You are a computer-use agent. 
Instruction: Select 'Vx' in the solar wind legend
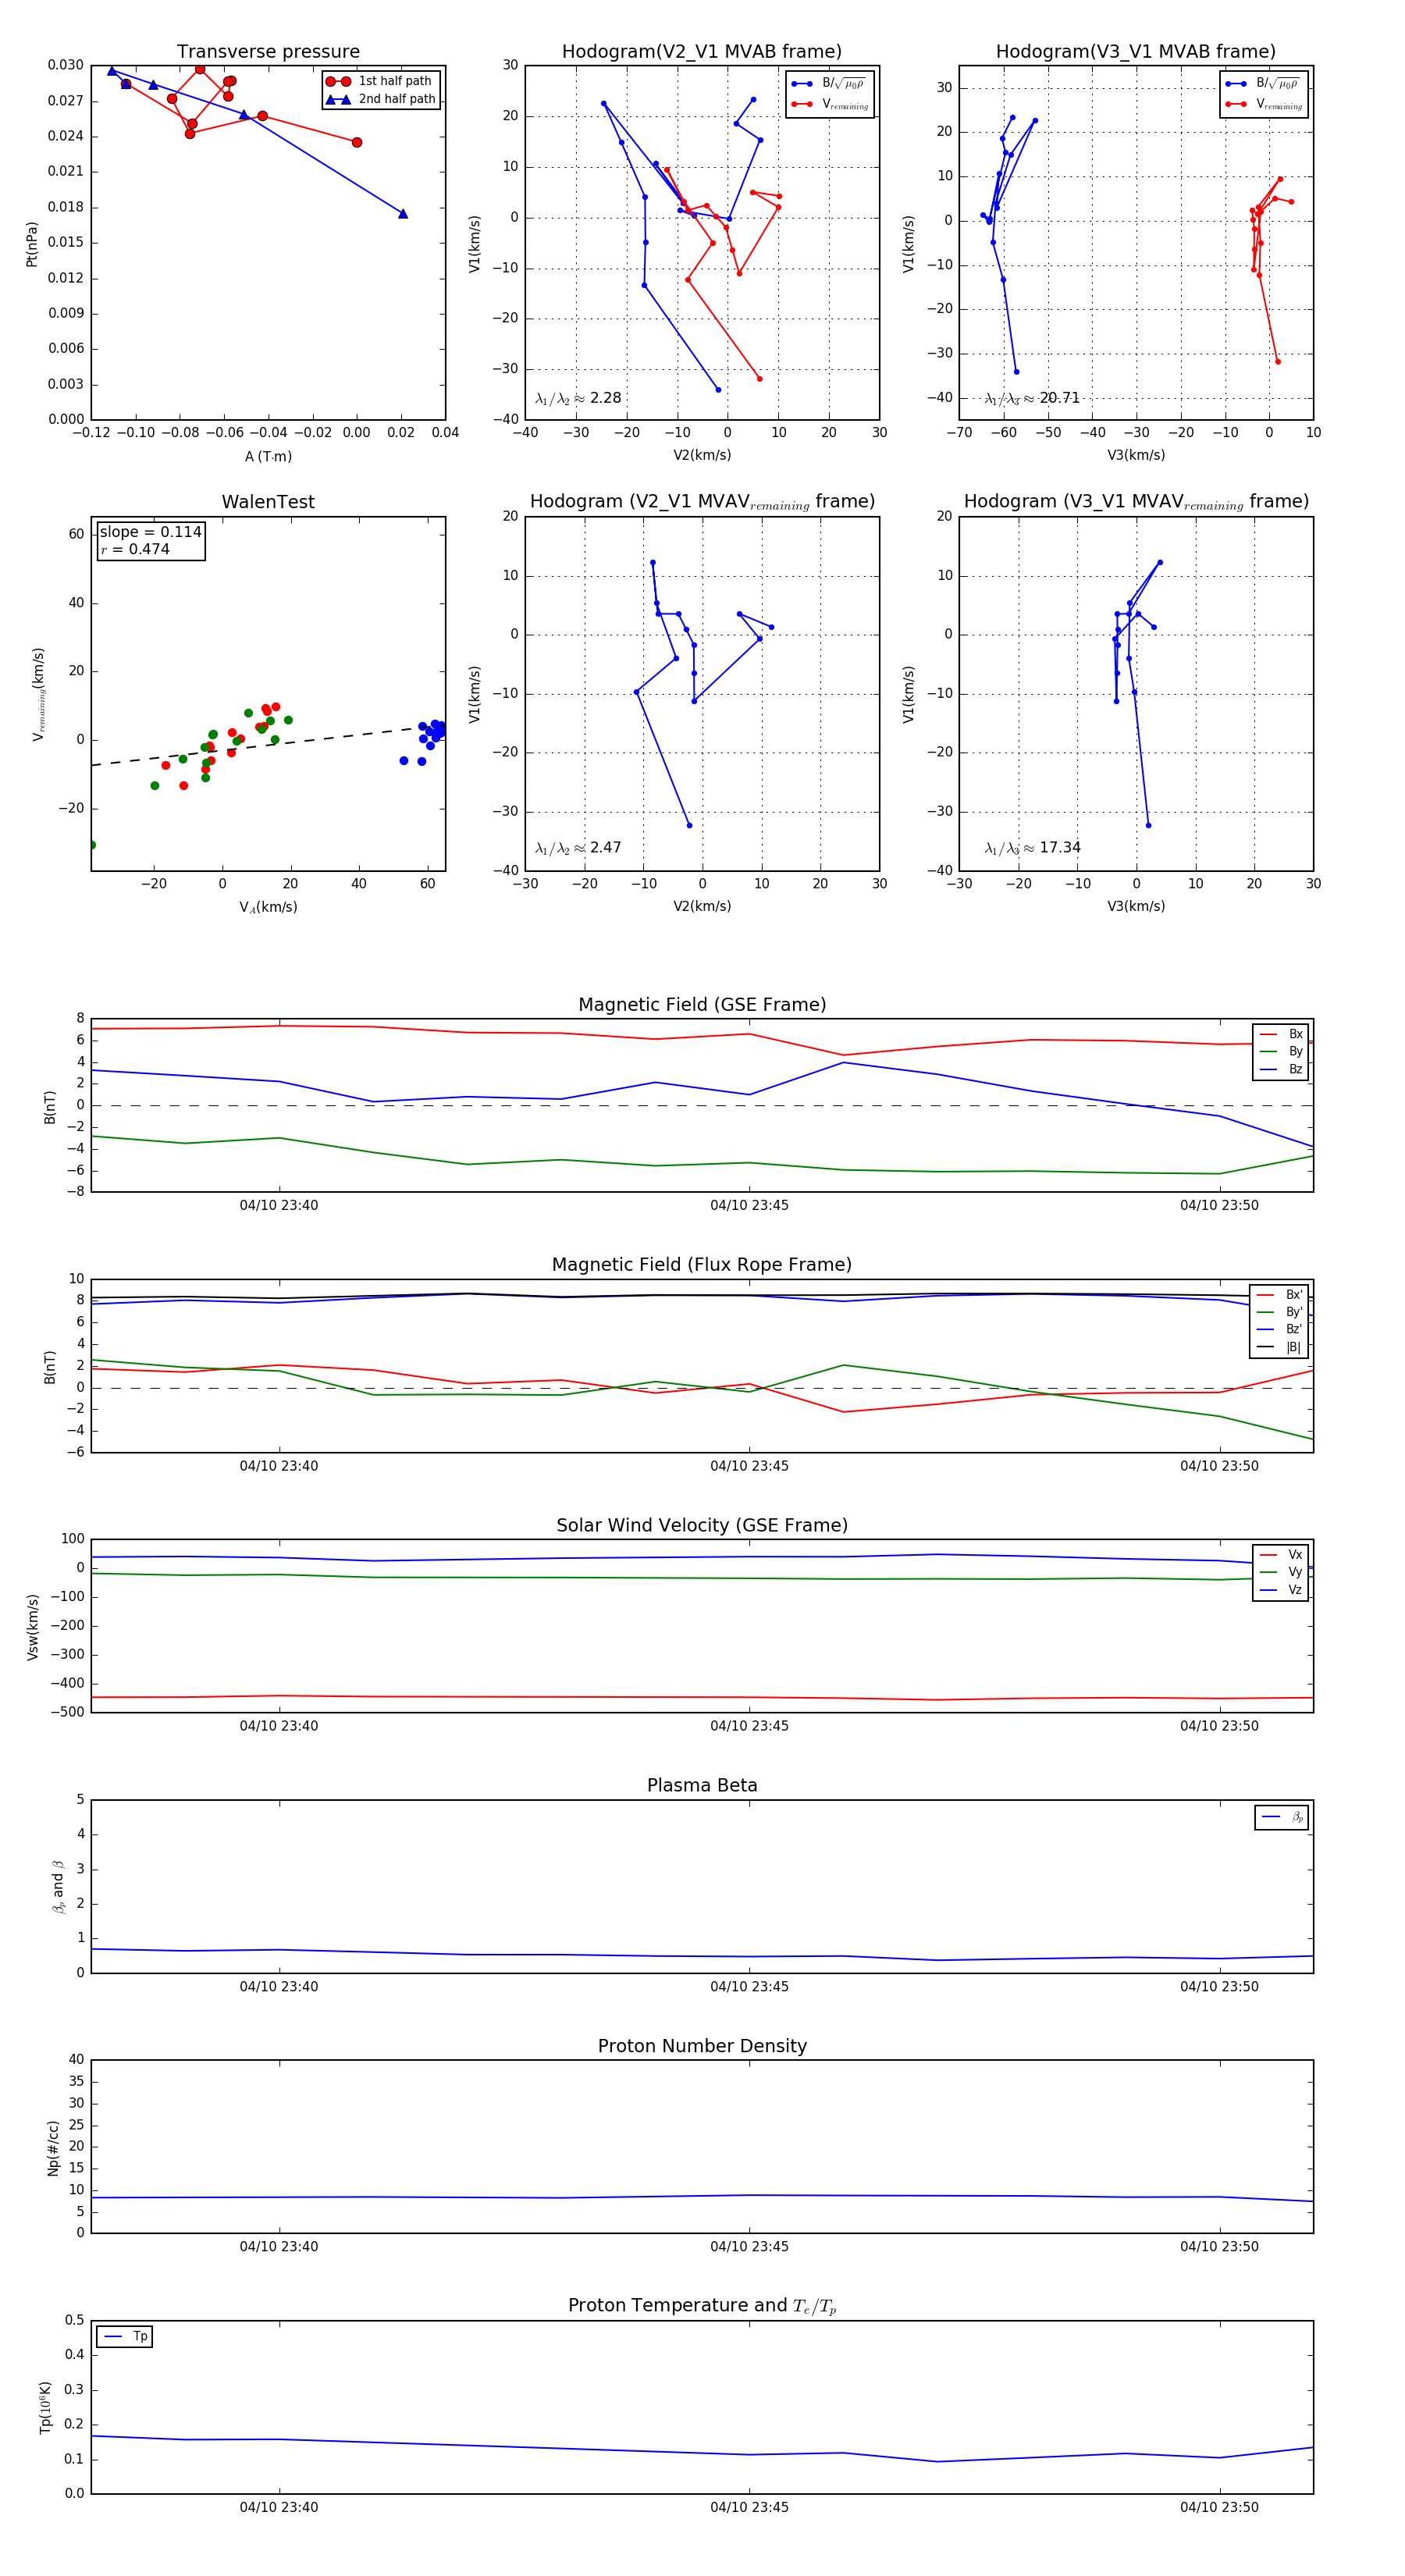point(1281,1554)
